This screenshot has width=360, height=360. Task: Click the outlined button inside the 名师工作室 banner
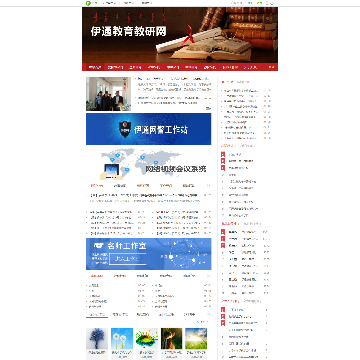point(127,259)
